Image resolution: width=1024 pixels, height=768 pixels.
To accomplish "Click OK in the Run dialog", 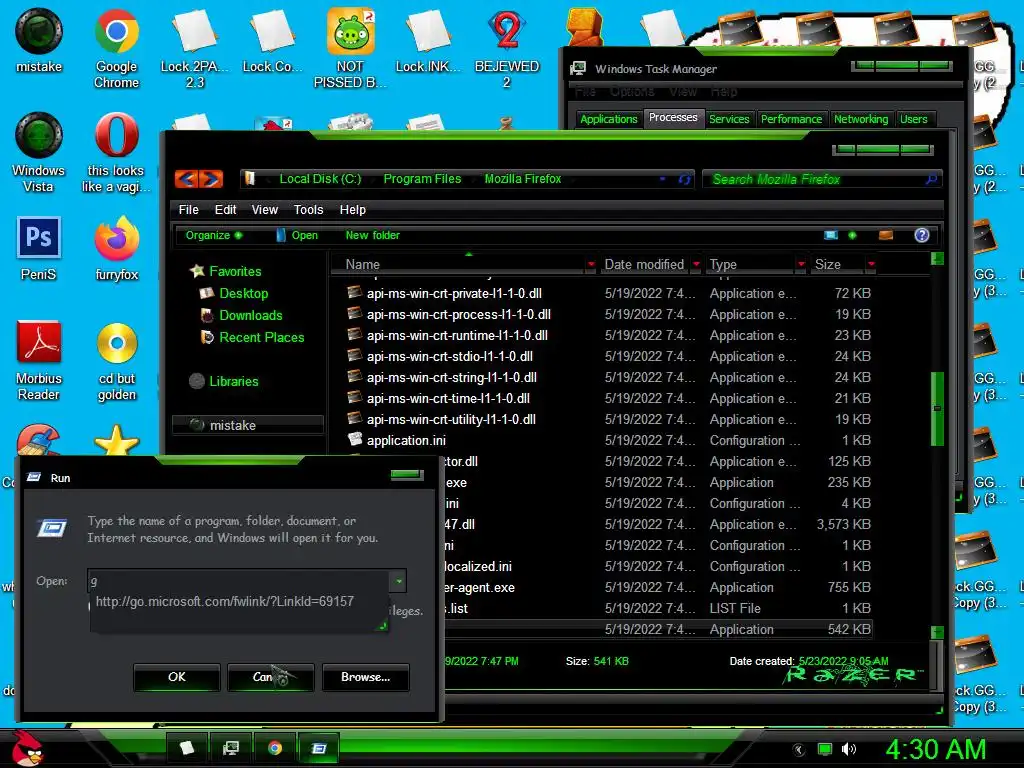I will coord(176,677).
